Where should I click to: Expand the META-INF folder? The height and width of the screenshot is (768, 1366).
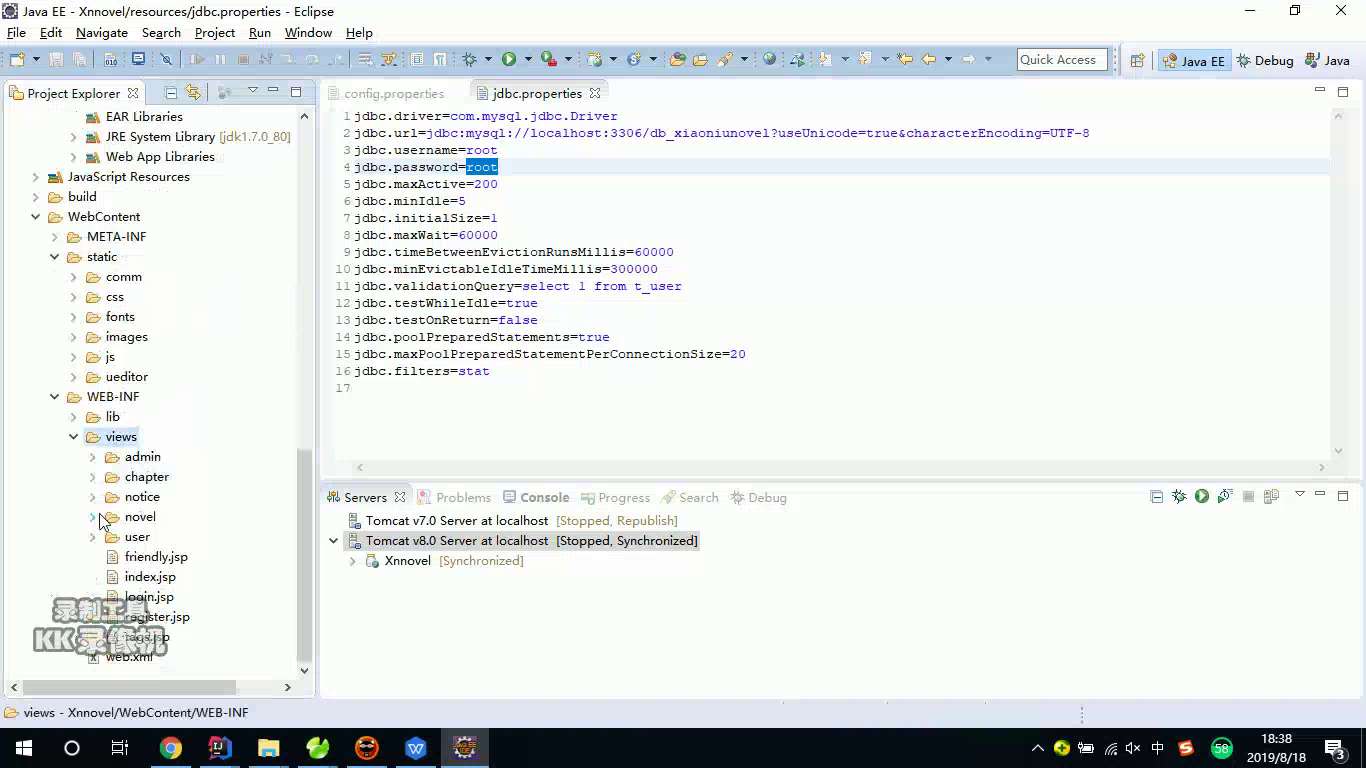[55, 237]
